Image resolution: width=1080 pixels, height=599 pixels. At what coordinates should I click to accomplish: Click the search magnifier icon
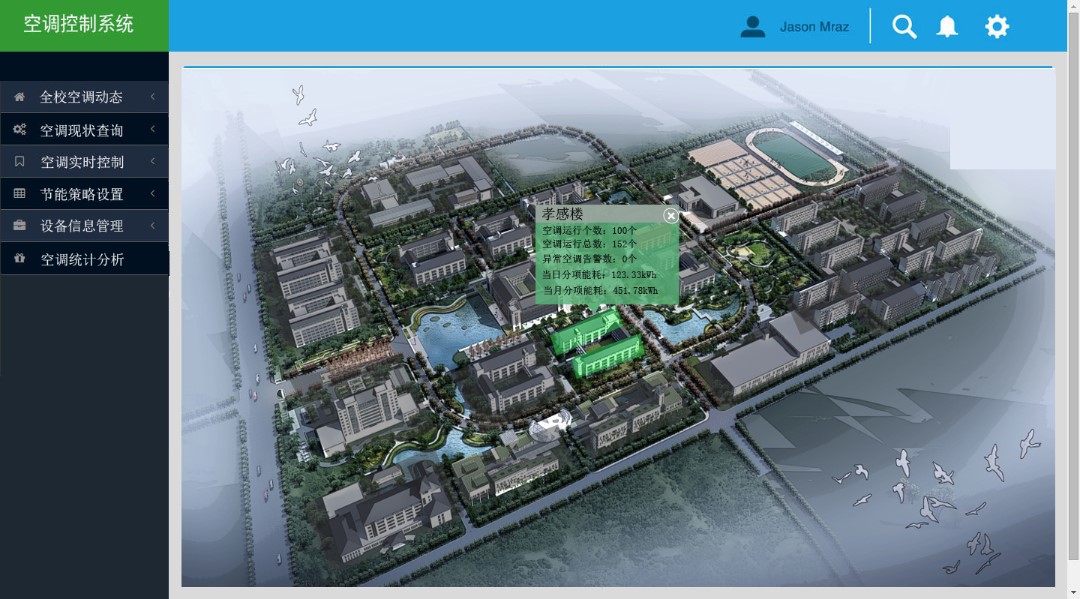[904, 27]
